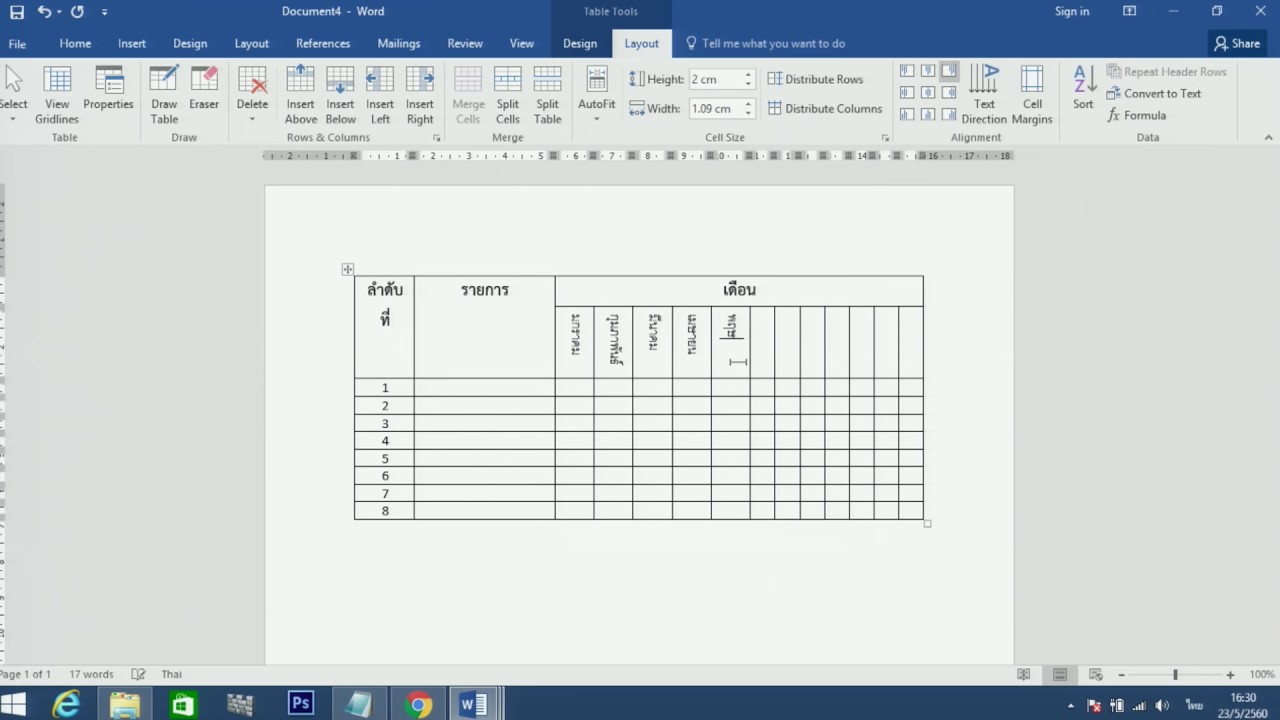The width and height of the screenshot is (1280, 720).
Task: Click Distribute Rows
Action: pyautogui.click(x=815, y=79)
